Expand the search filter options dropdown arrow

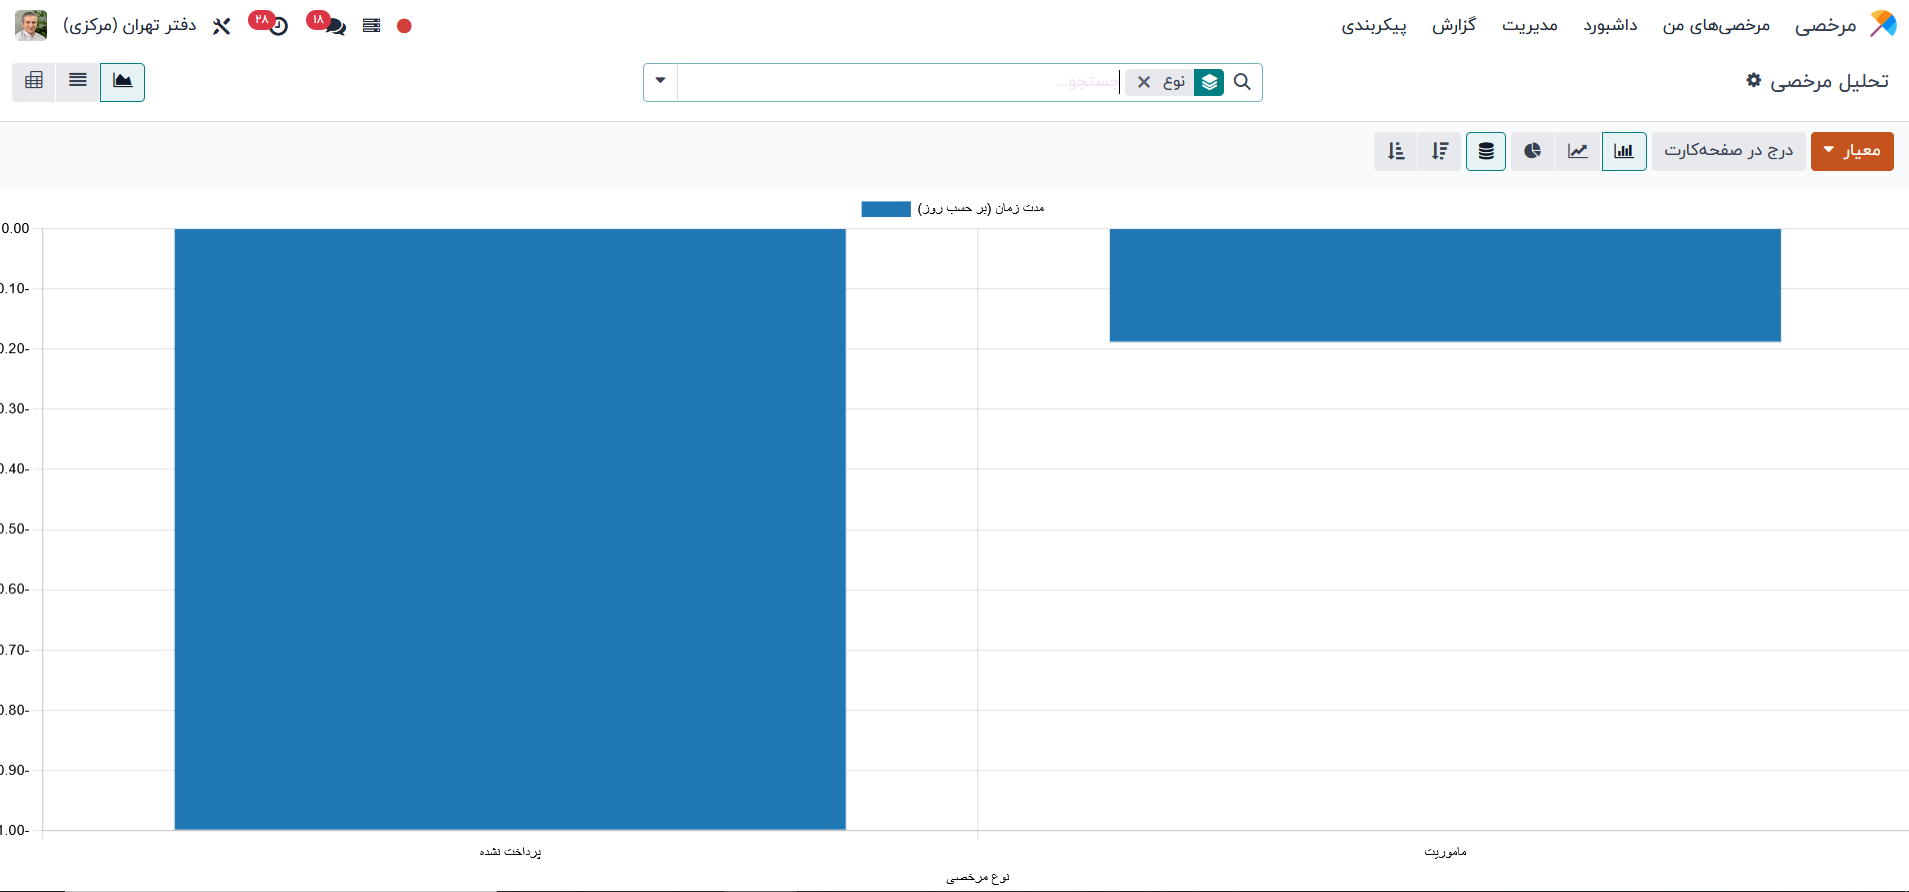660,81
